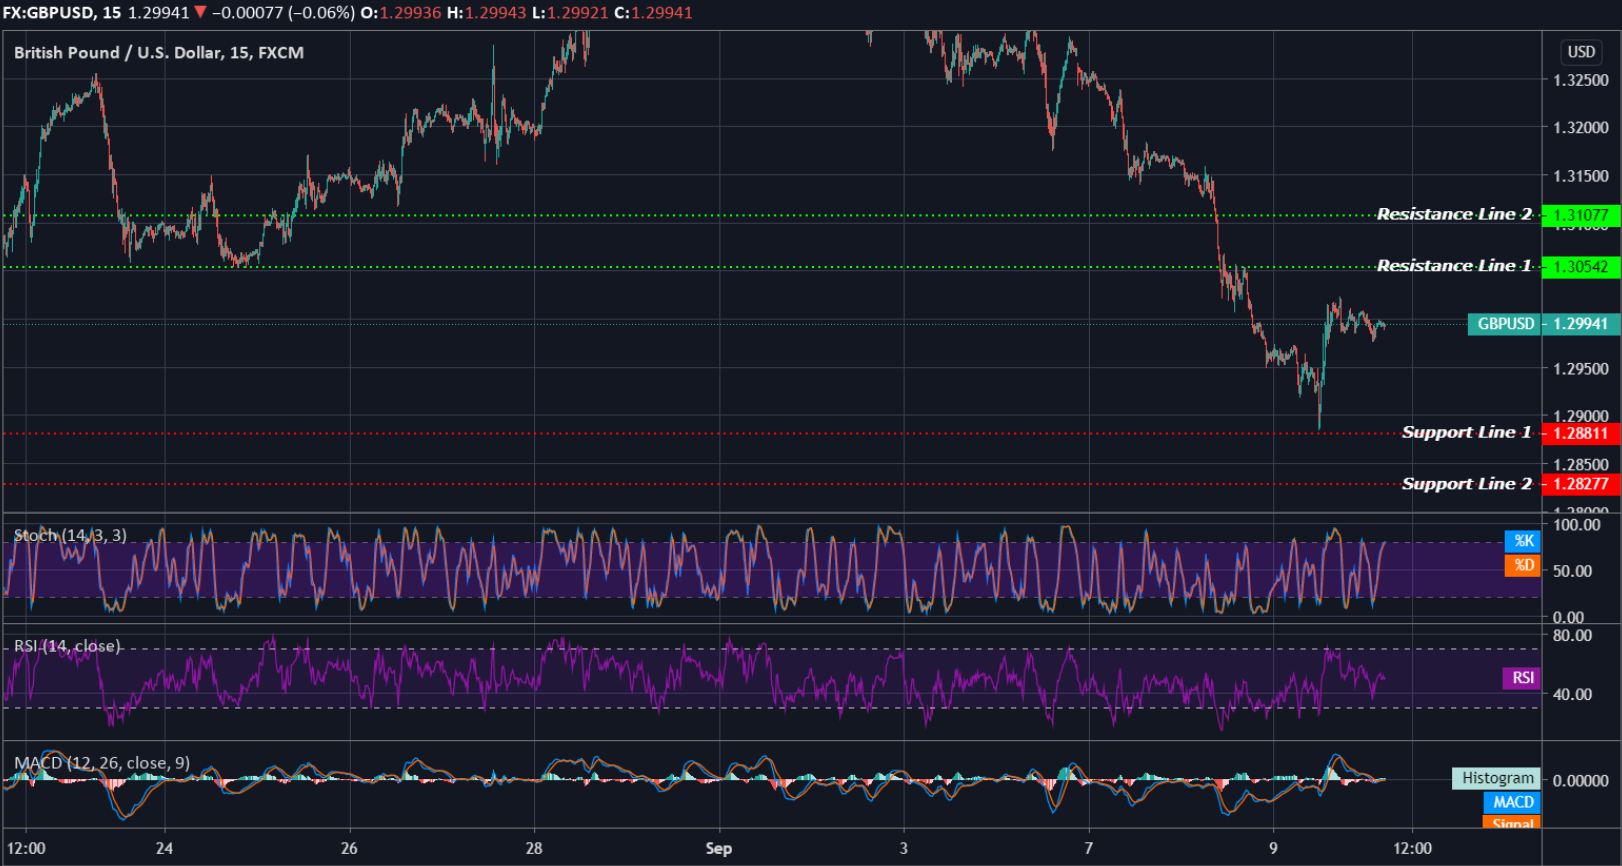Click the 80.00 RSI scale label
Screen dimensions: 1622x866
point(1573,635)
